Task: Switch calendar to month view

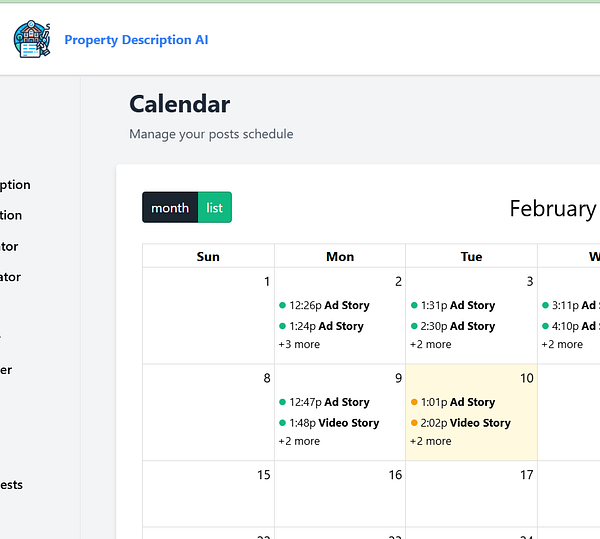Action: point(170,208)
